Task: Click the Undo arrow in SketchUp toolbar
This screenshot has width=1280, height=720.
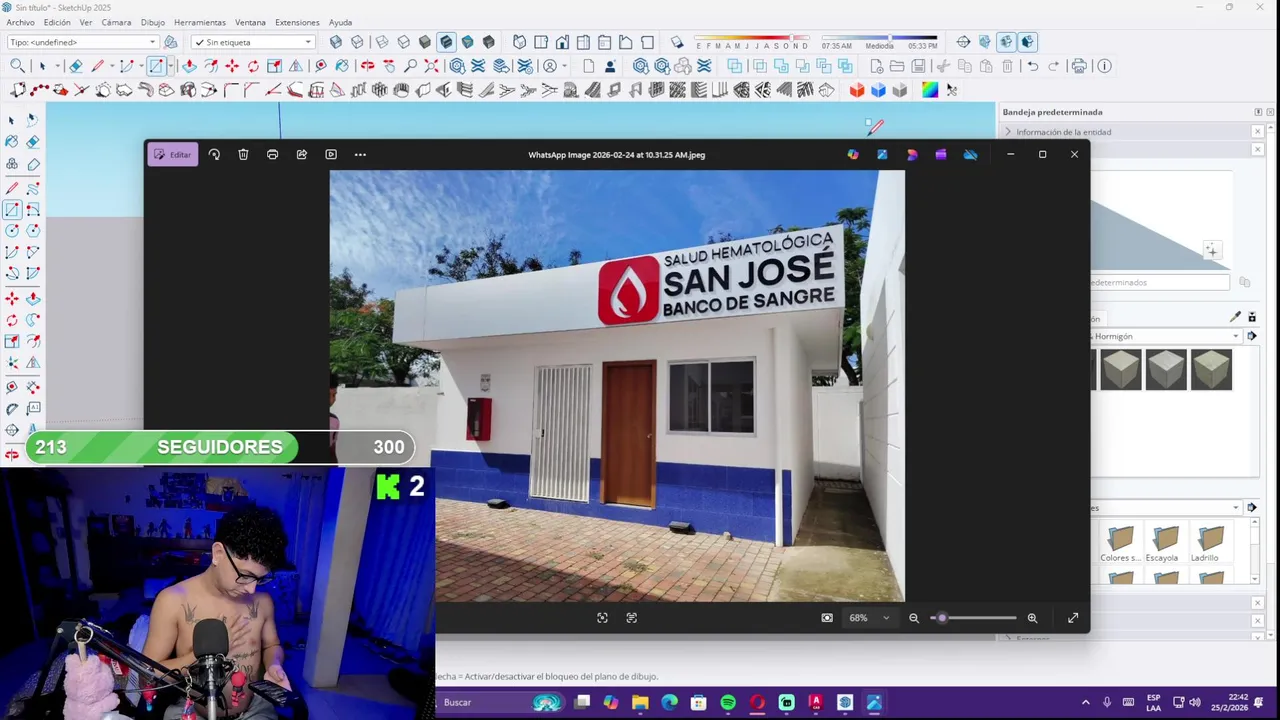Action: 1033,66
